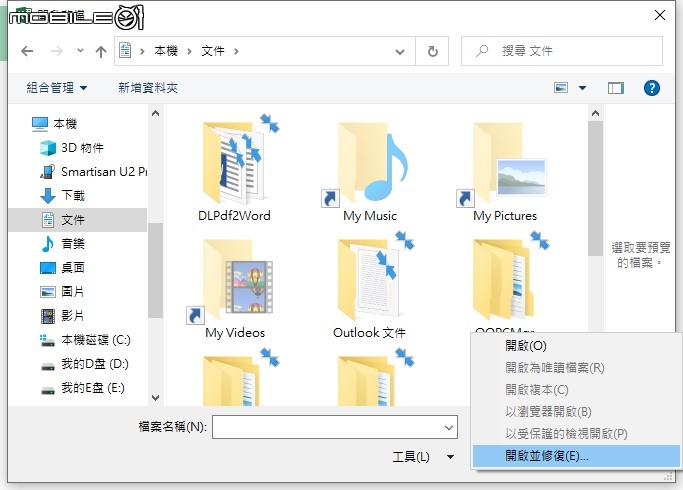683x490 pixels.
Task: Select 本機 in the navigation tree
Action: [54, 124]
